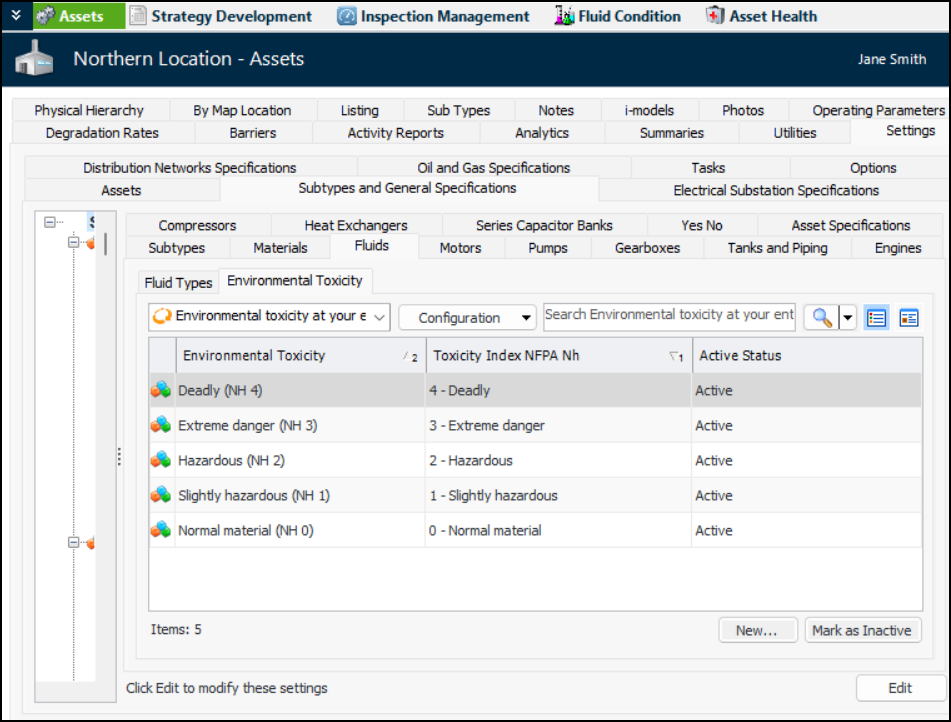Open the Inspection Management module icon
Image resolution: width=951 pixels, height=722 pixels.
pyautogui.click(x=346, y=16)
